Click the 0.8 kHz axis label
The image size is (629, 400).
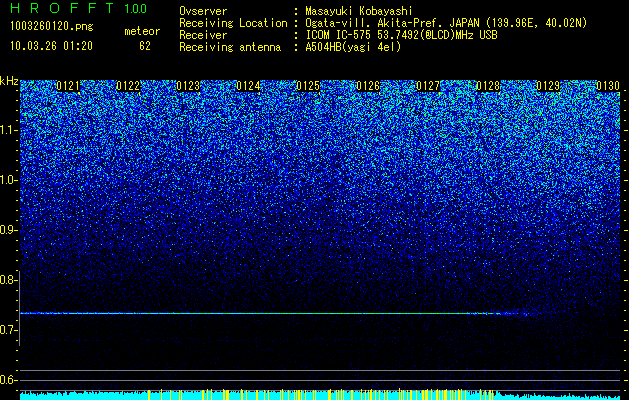[x=9, y=280]
